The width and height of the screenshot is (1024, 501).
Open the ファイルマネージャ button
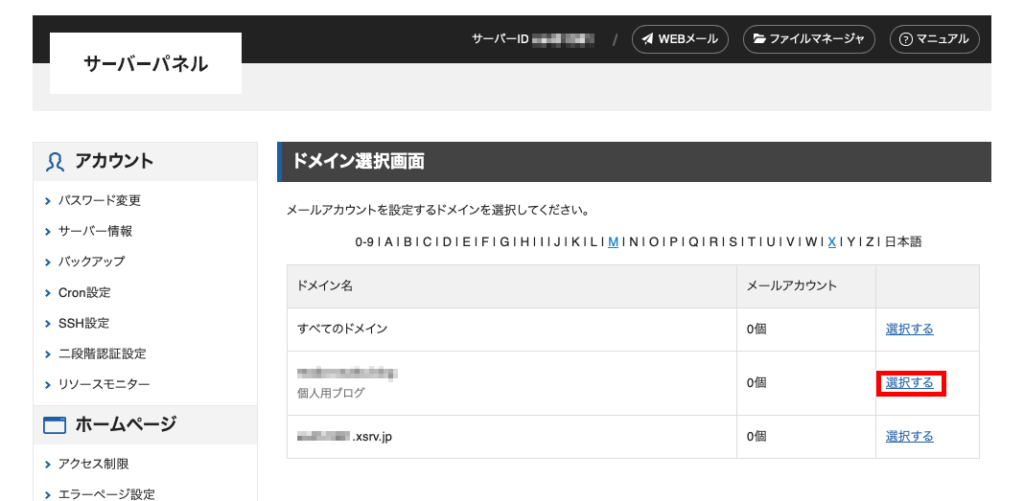click(808, 39)
